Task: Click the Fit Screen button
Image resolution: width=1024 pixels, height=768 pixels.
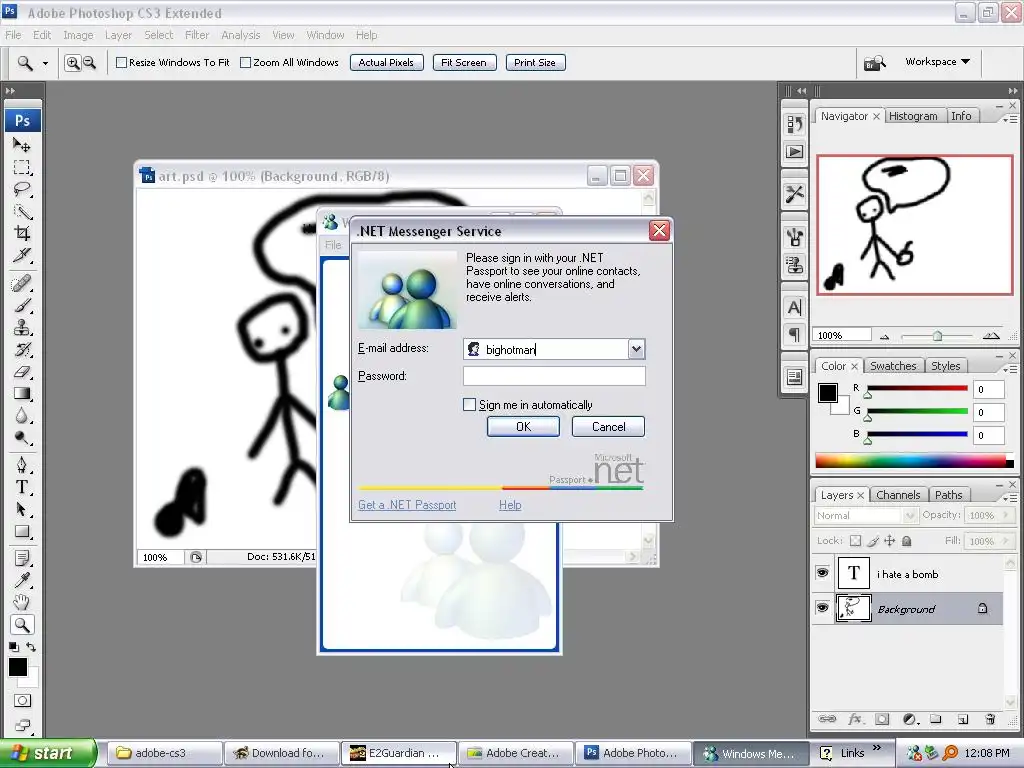Action: pos(464,63)
